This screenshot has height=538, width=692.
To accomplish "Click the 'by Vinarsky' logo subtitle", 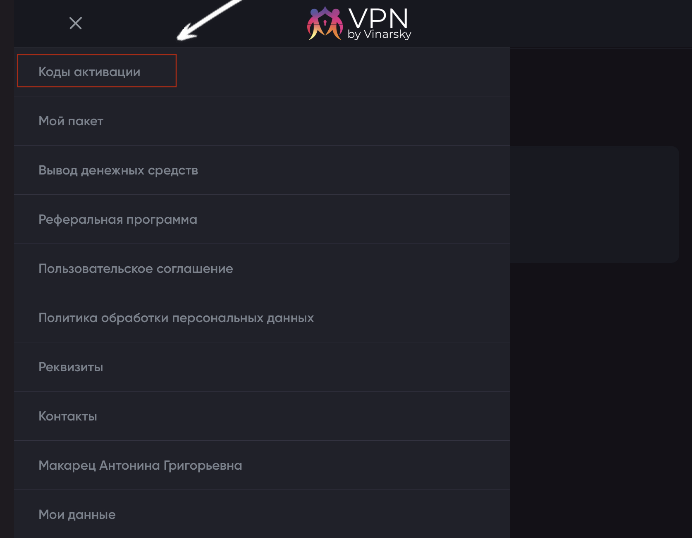I will (380, 35).
